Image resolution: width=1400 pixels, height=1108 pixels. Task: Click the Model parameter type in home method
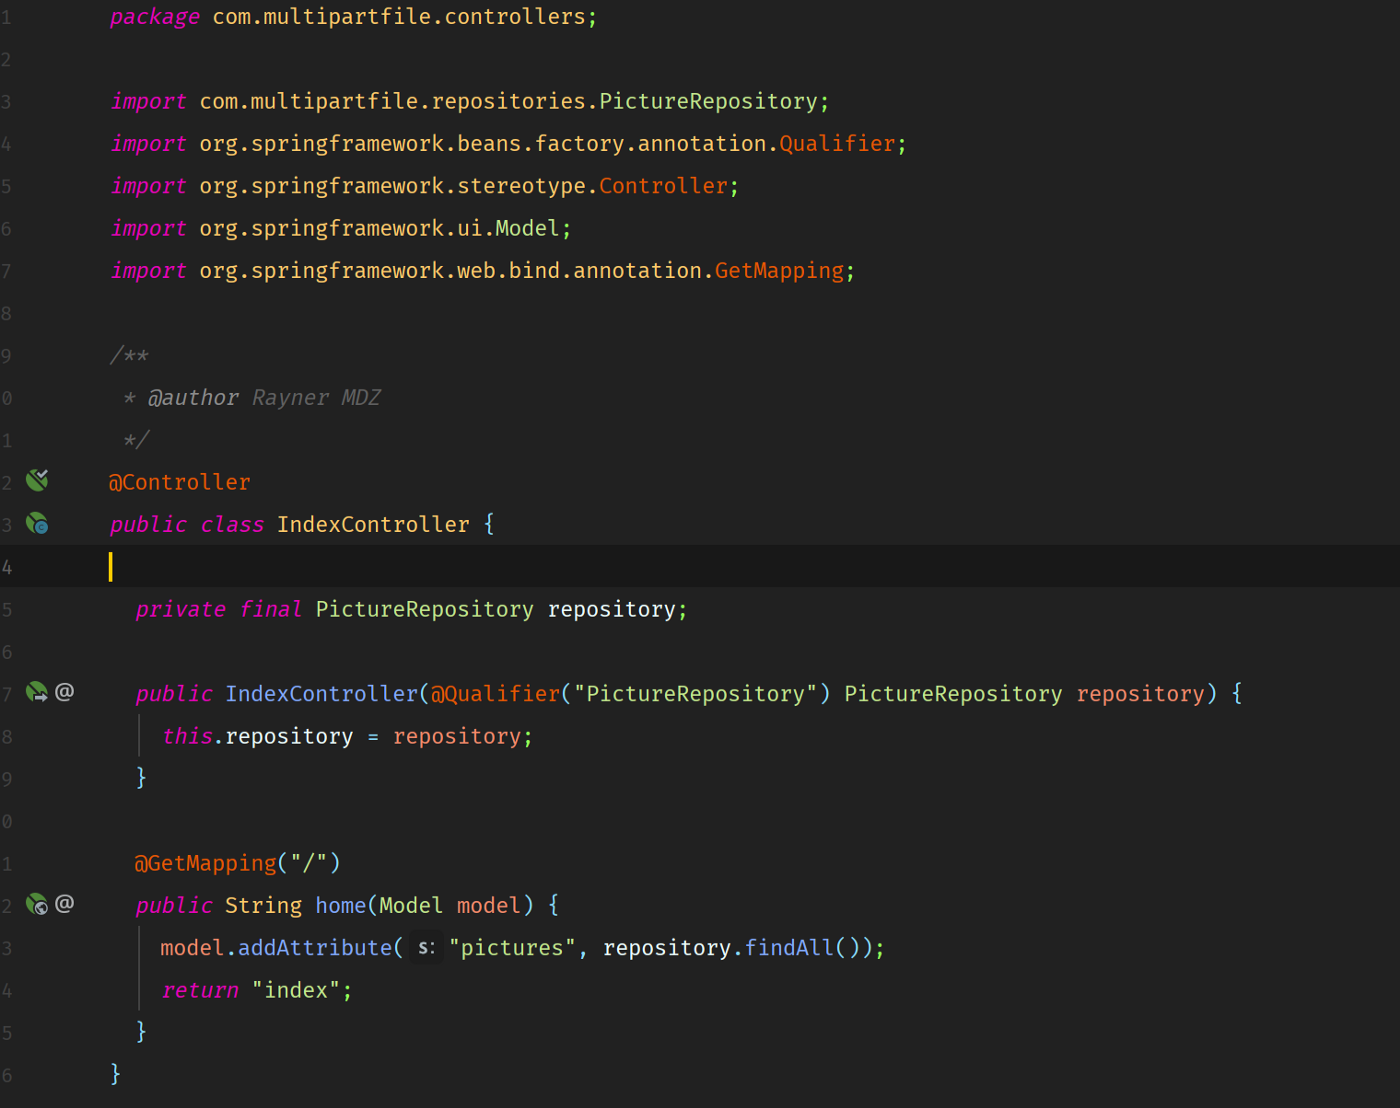[x=410, y=906]
